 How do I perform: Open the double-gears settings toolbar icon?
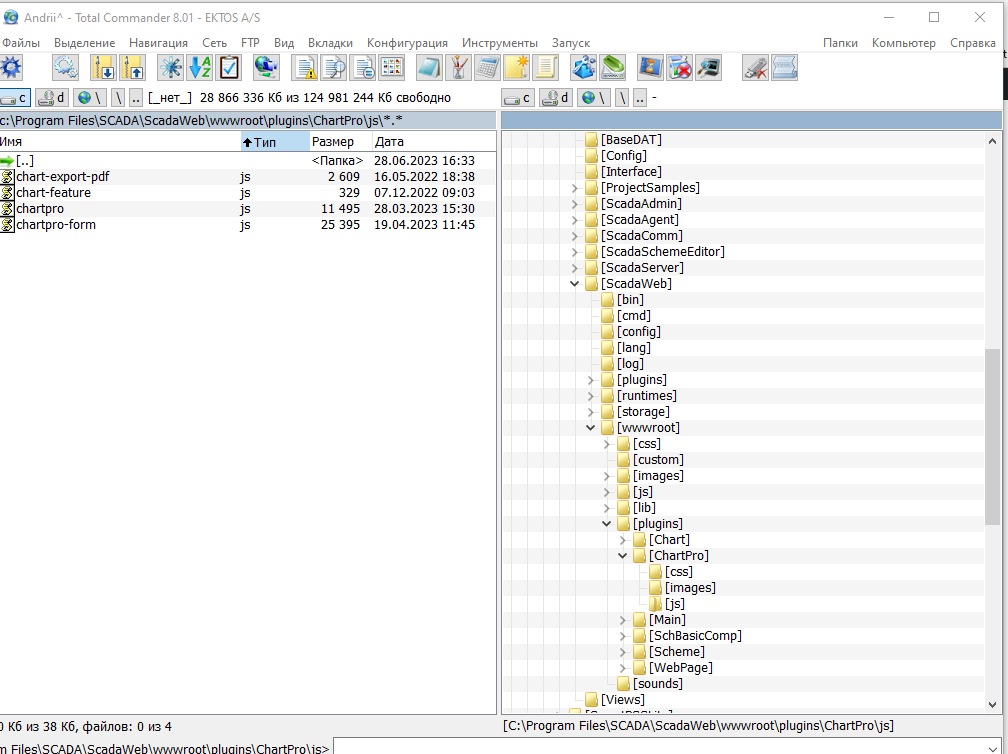coord(66,67)
